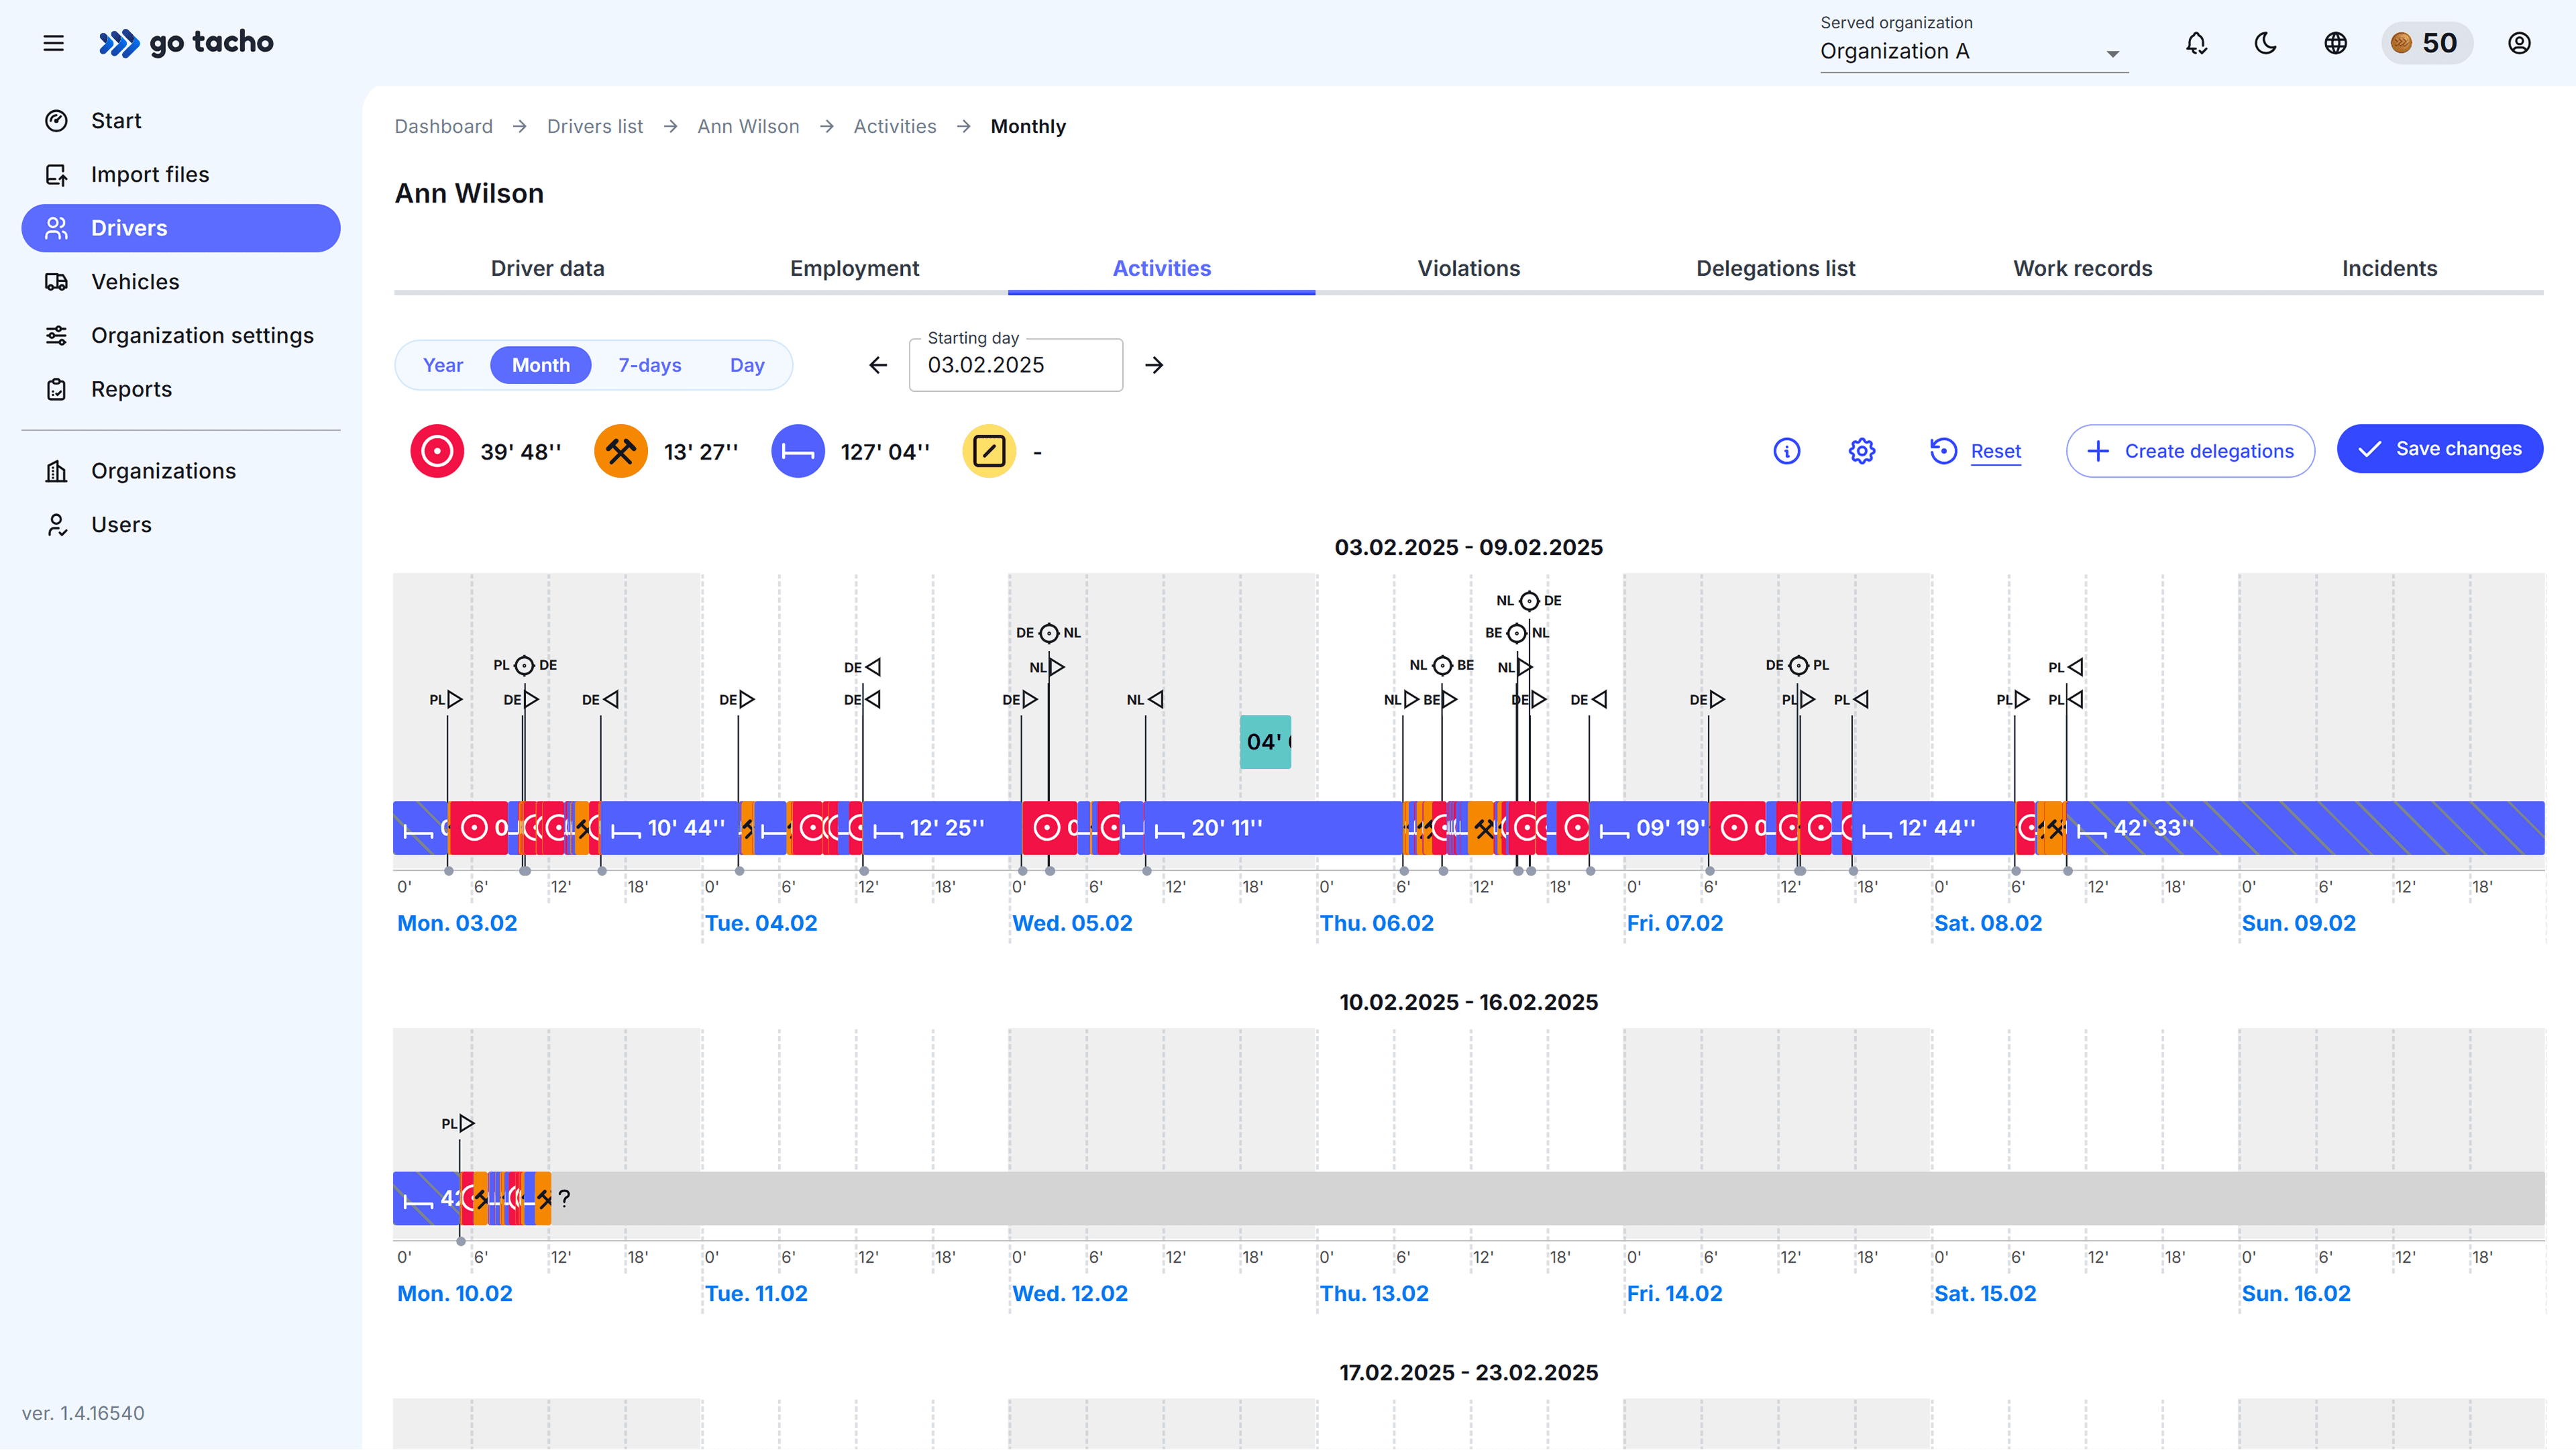Switch to Year view
2576x1450 pixels.
(442, 365)
